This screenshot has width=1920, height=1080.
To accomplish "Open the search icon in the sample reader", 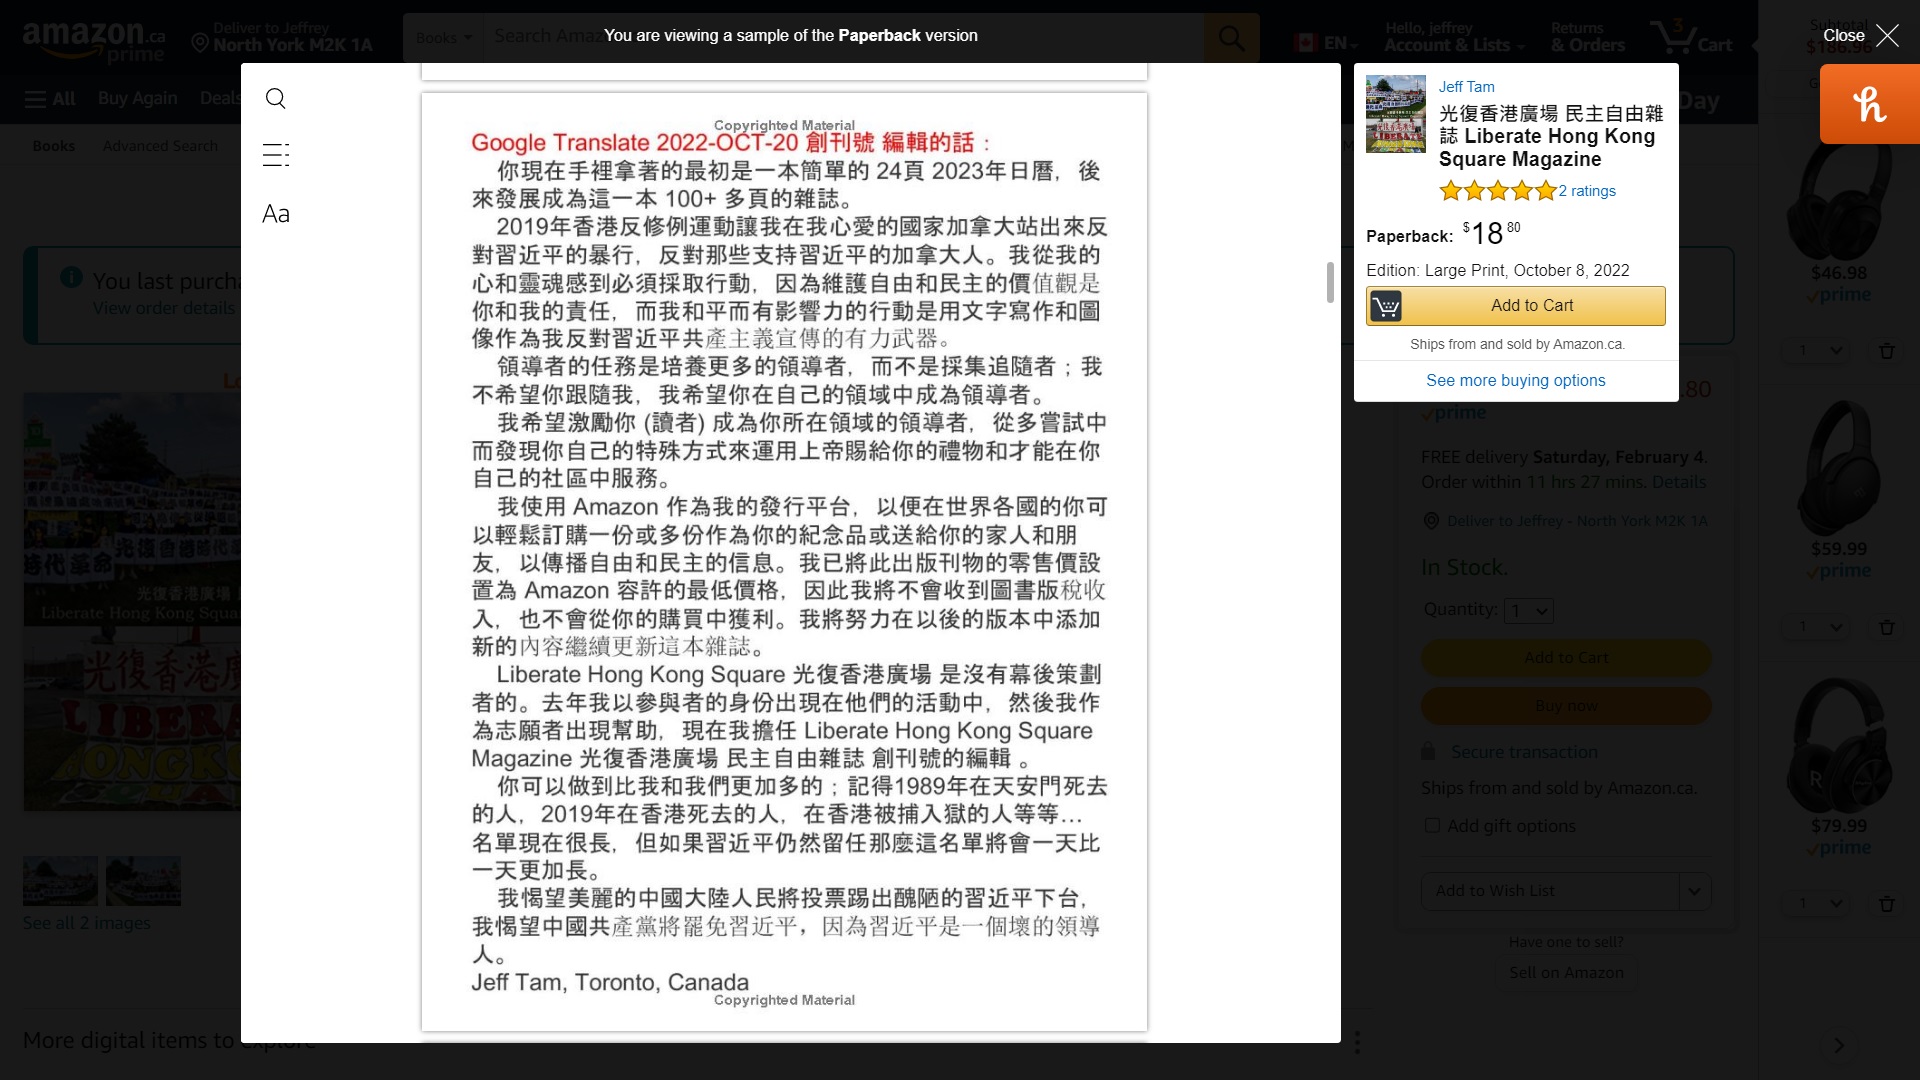I will [276, 98].
